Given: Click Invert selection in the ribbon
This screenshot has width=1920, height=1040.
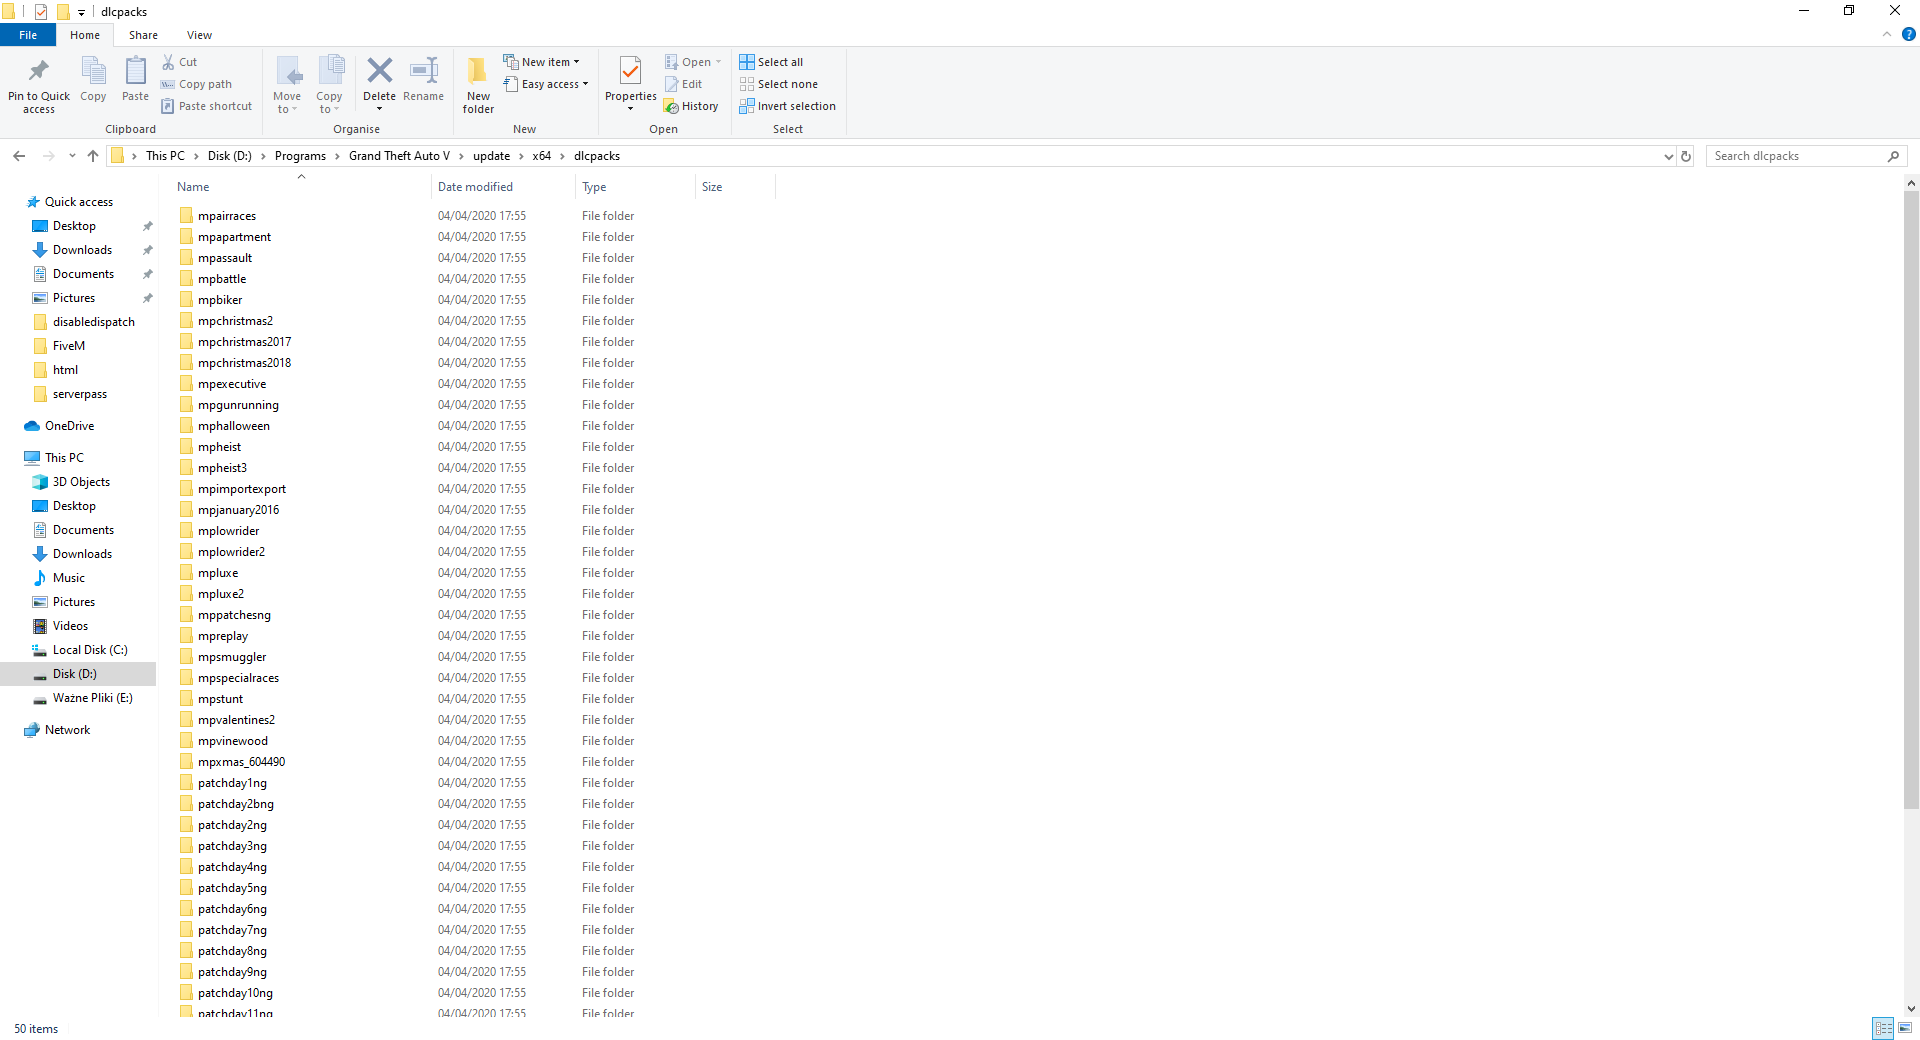Looking at the screenshot, I should tap(787, 106).
